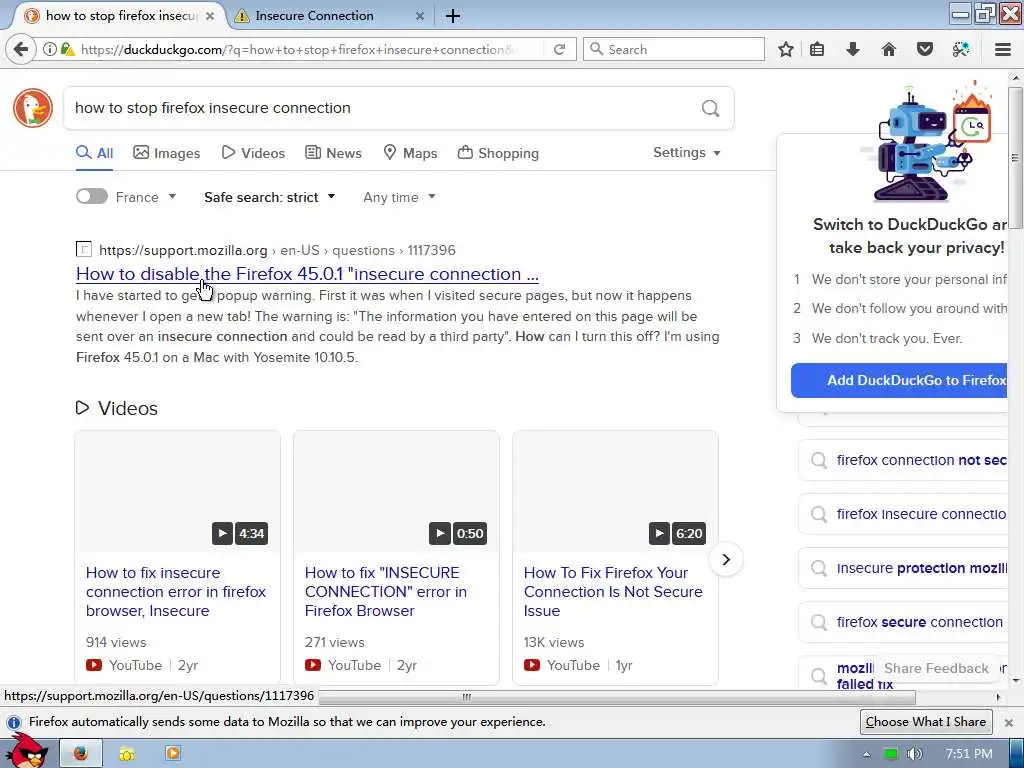The width and height of the screenshot is (1024, 768).
Task: Switch to the News tab
Action: pyautogui.click(x=333, y=153)
